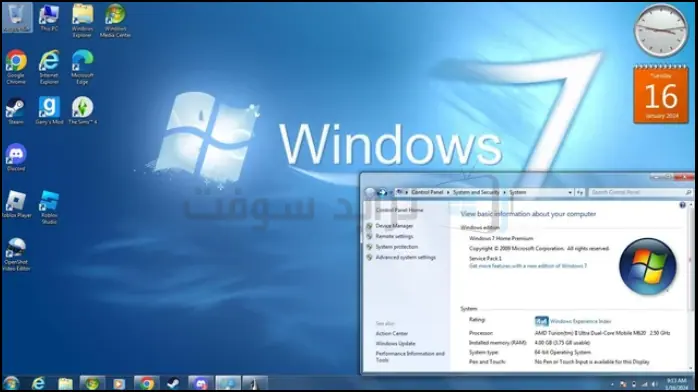Click the address bar refresh button
698x392 pixels.
(580, 192)
